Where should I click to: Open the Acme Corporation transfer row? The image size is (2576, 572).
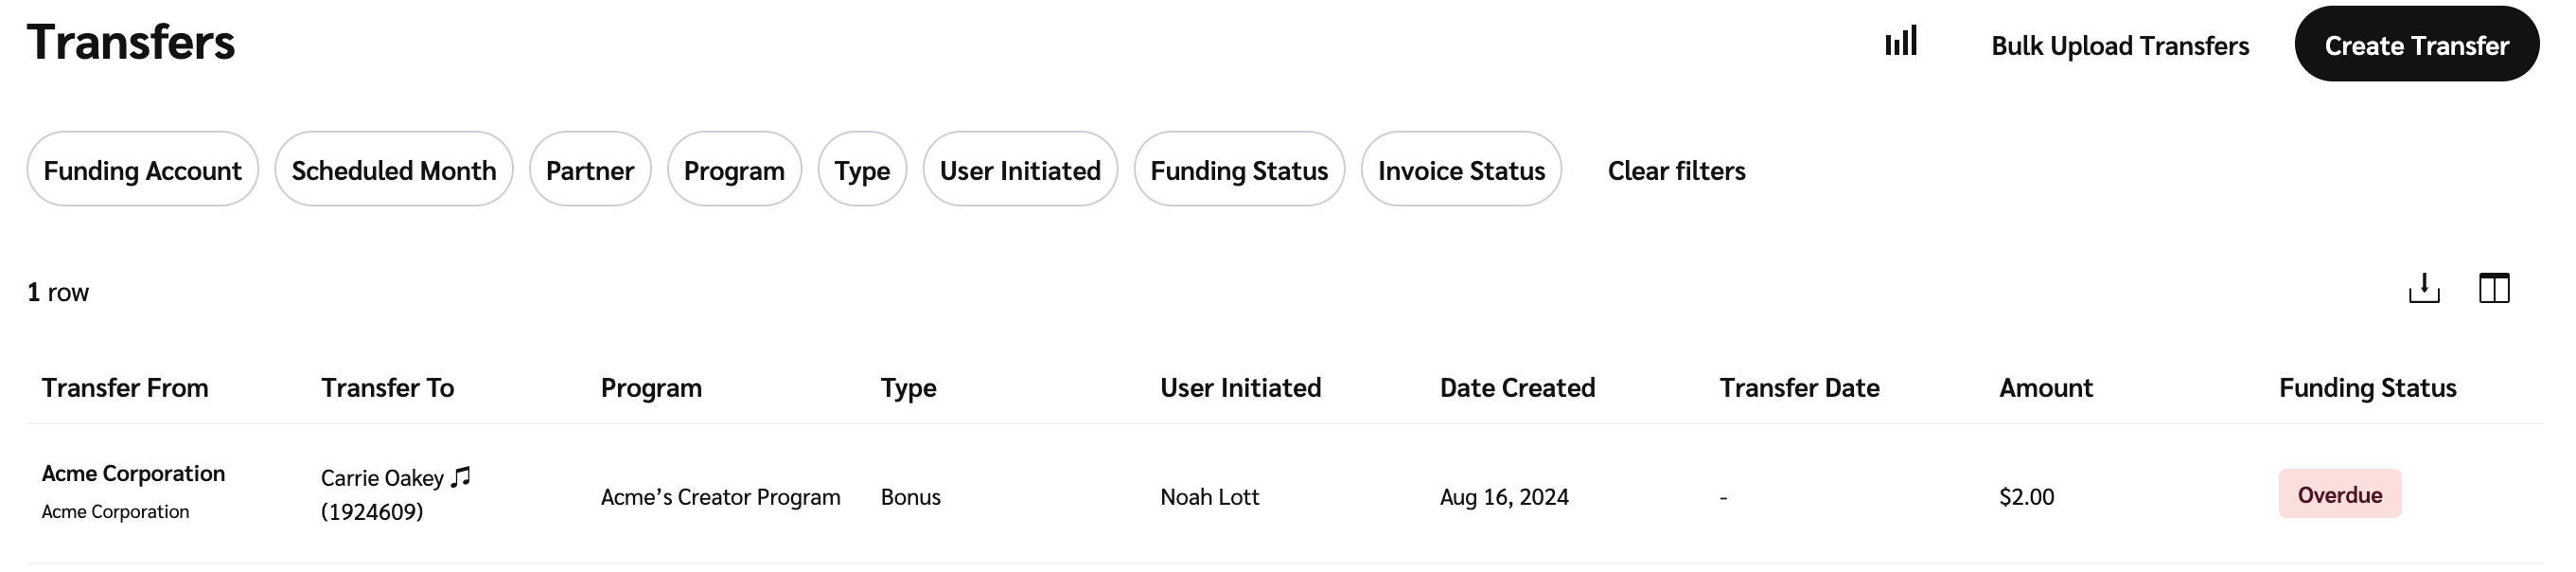point(133,474)
